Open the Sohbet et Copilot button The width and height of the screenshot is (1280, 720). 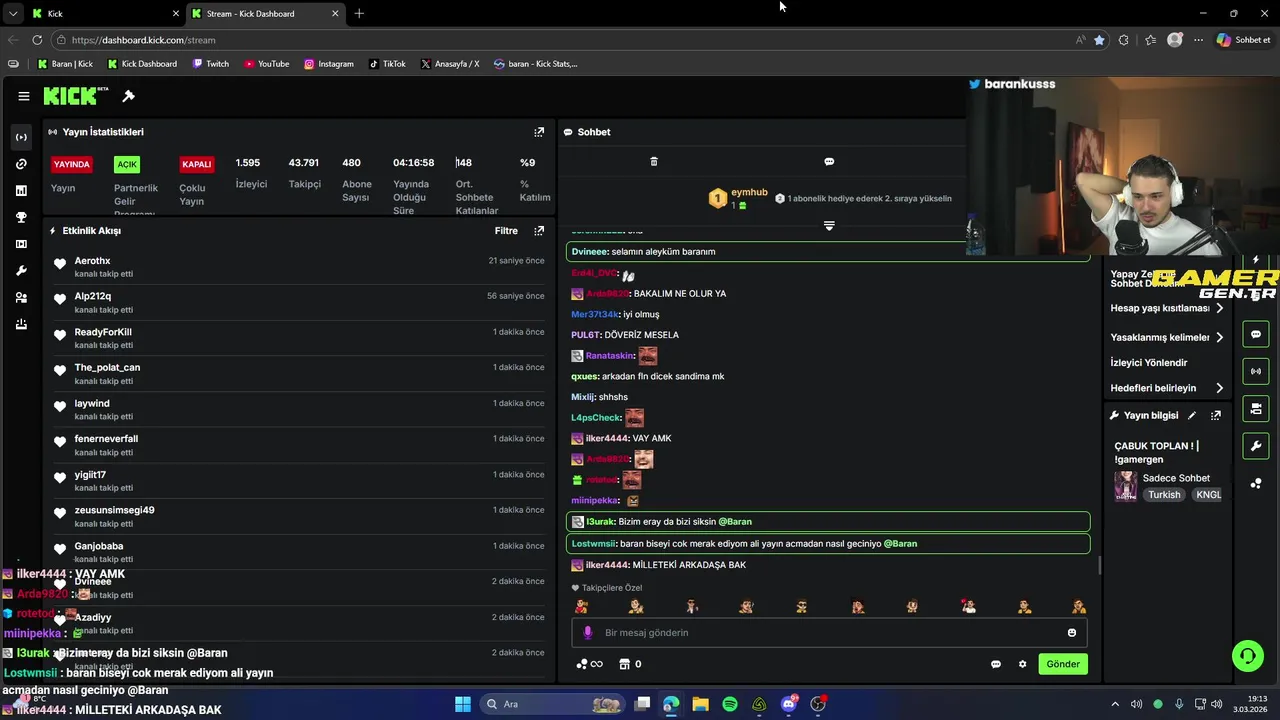click(x=1244, y=40)
